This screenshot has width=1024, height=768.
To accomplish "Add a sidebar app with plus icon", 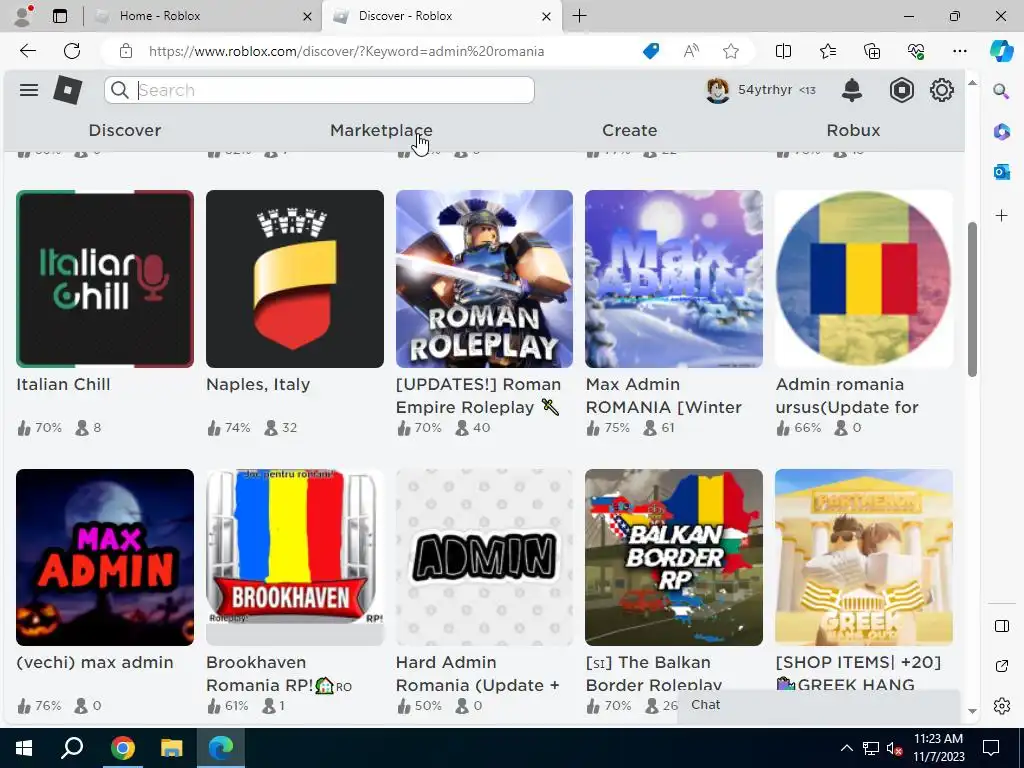I will [1001, 216].
